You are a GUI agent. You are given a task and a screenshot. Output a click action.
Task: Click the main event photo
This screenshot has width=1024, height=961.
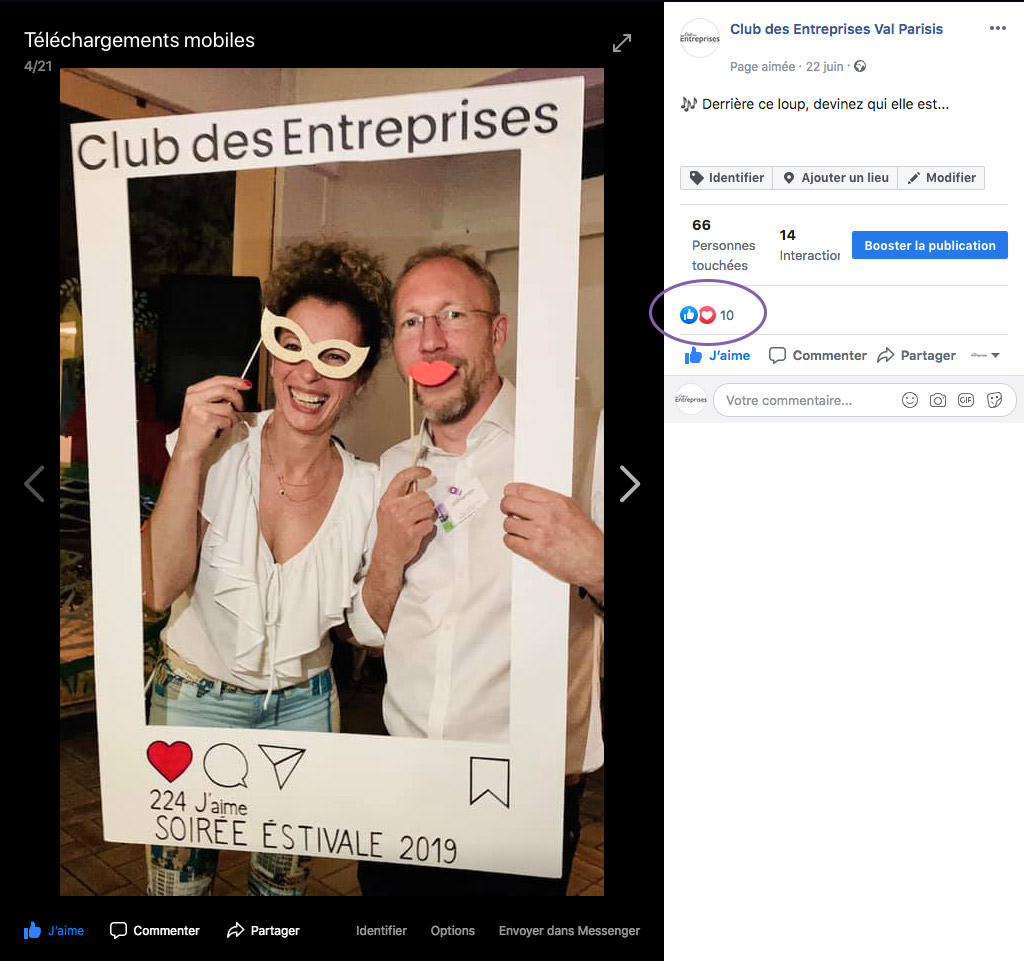(x=332, y=482)
